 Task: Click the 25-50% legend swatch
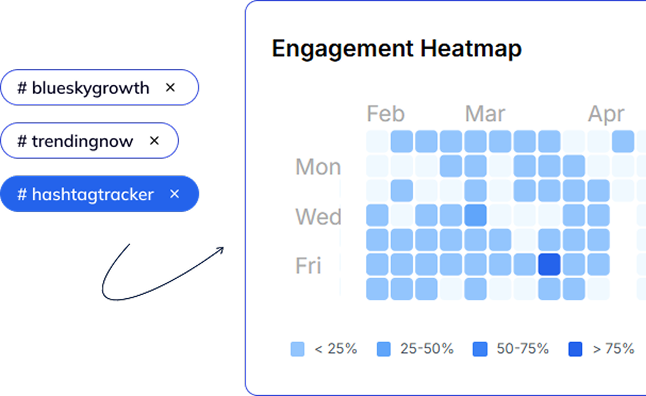(384, 349)
